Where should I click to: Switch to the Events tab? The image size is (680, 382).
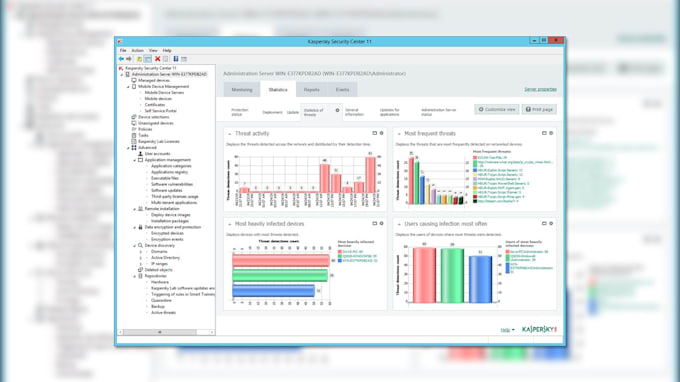click(343, 90)
